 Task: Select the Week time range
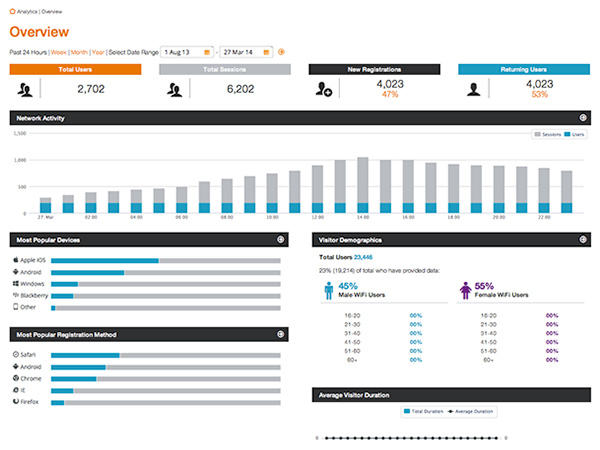[58, 51]
